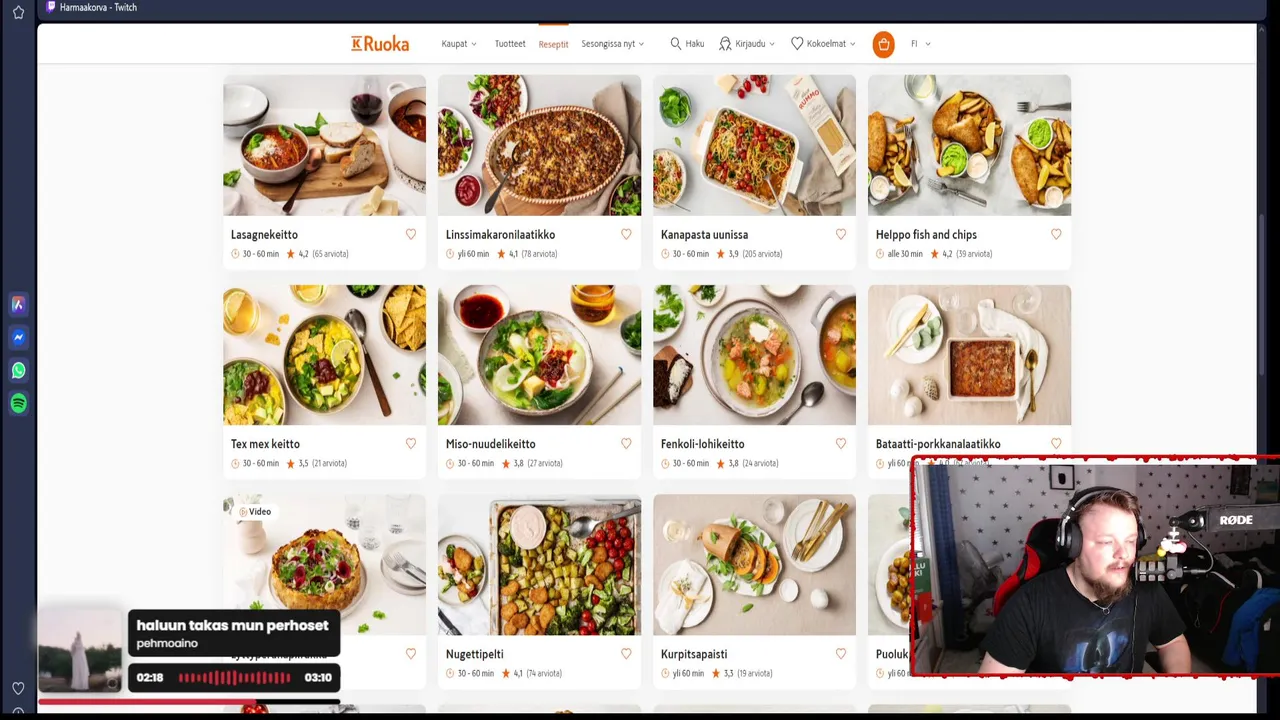The image size is (1280, 720).
Task: Seek within the music player progress bar
Action: click(x=234, y=677)
